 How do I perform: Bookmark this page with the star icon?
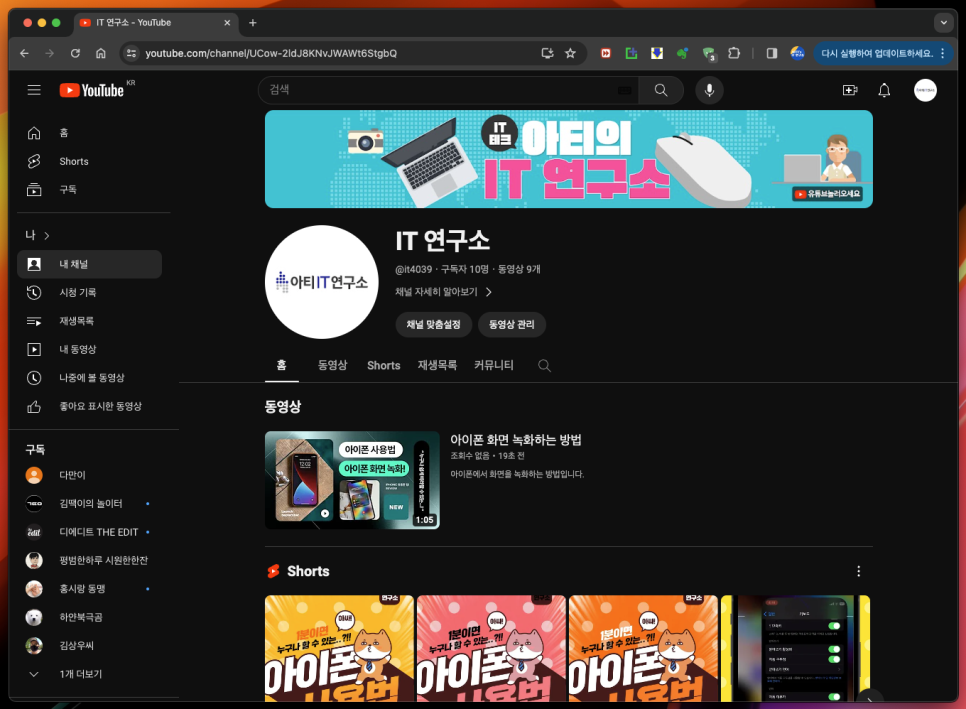tap(570, 53)
